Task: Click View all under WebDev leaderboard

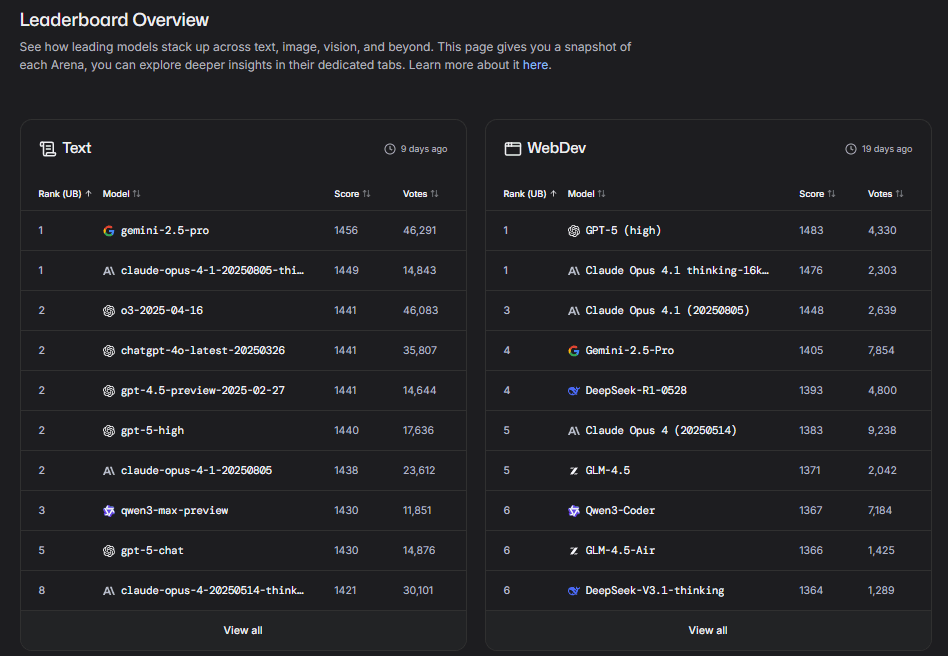Action: click(x=708, y=630)
